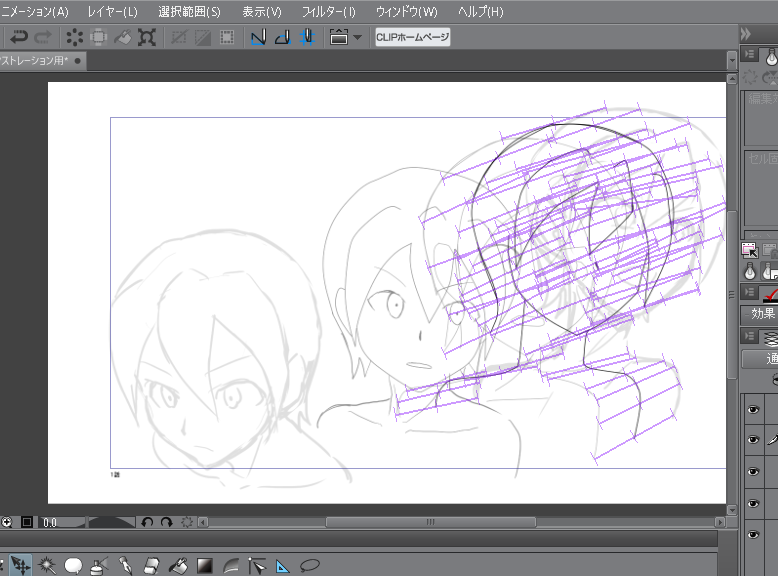
Task: Open the フィルター(I) menu
Action: (328, 12)
